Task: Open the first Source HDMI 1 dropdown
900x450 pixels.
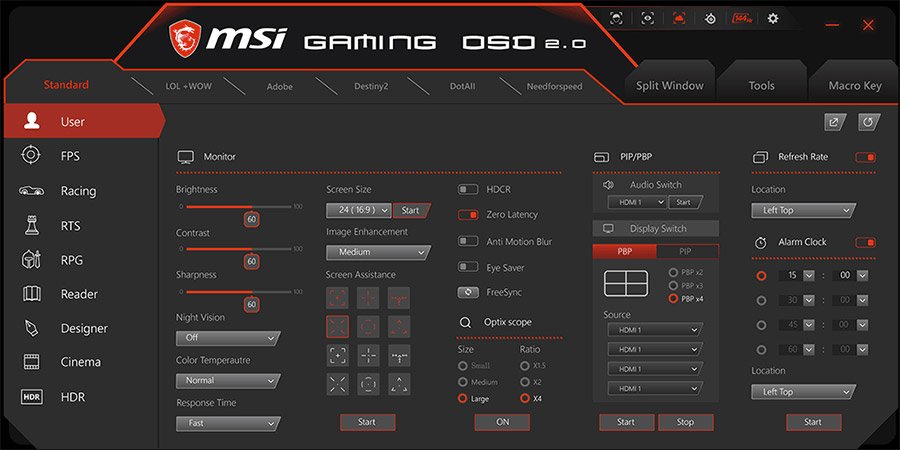Action: [x=655, y=330]
